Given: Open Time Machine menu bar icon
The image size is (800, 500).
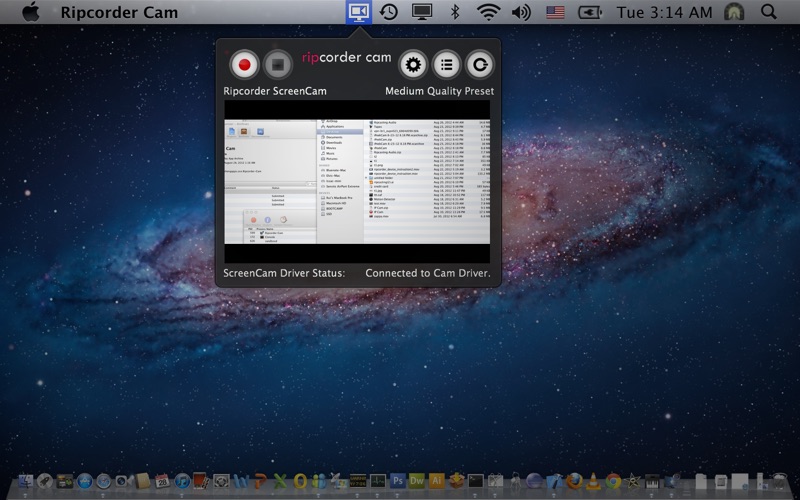Looking at the screenshot, I should point(388,12).
